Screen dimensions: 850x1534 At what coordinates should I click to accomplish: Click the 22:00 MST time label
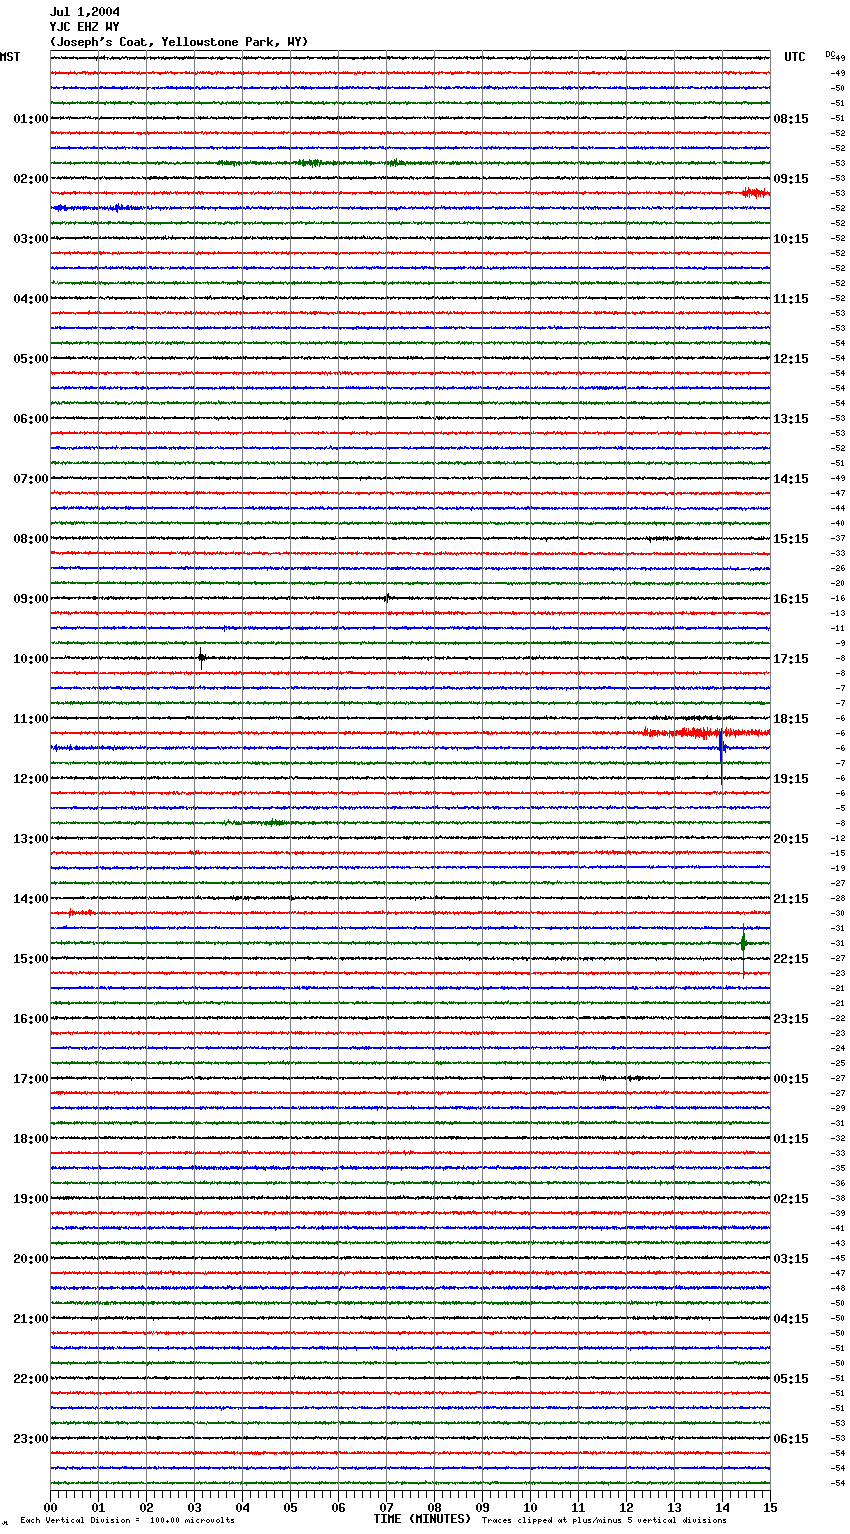pos(31,1379)
